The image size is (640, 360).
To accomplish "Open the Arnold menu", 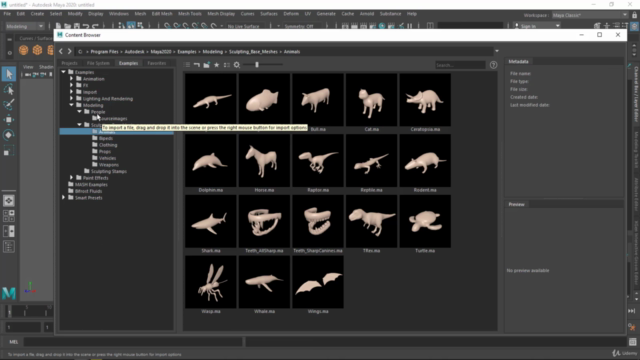I will pyautogui.click(x=367, y=13).
